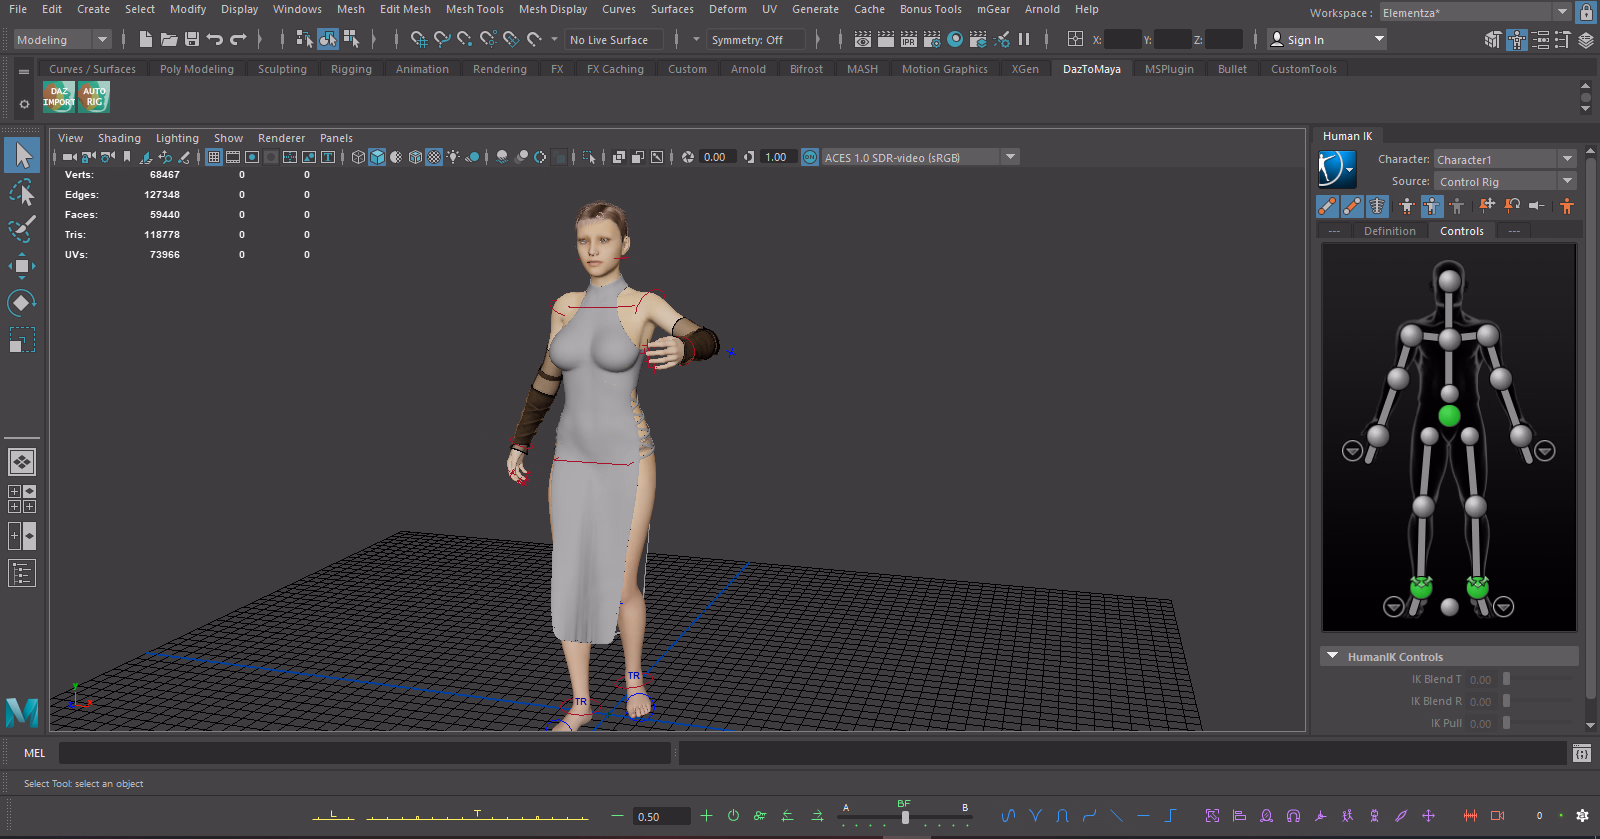Open the Definition tab in Human IK
This screenshot has height=839, width=1600.
1389,231
